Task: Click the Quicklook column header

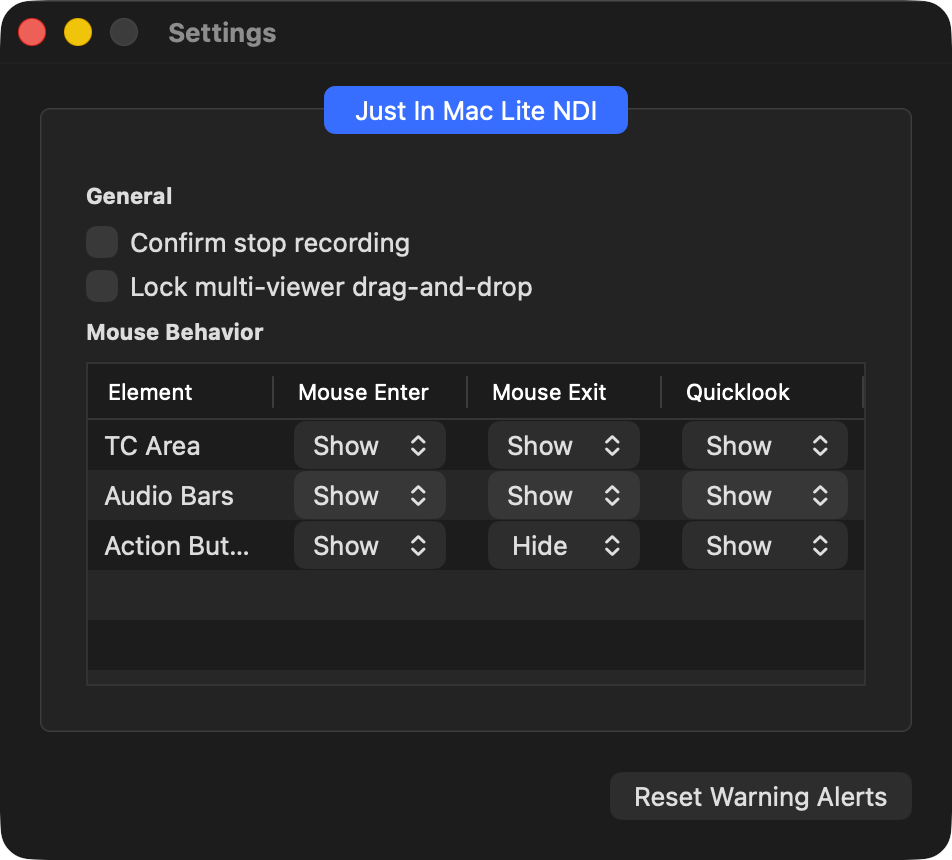Action: 761,392
